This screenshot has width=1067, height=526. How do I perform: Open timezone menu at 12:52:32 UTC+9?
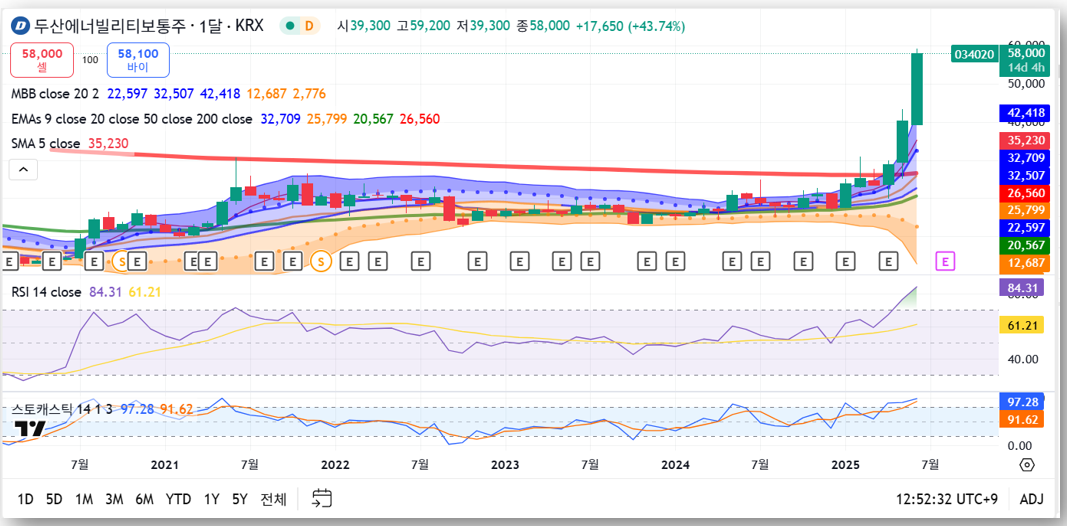click(947, 499)
